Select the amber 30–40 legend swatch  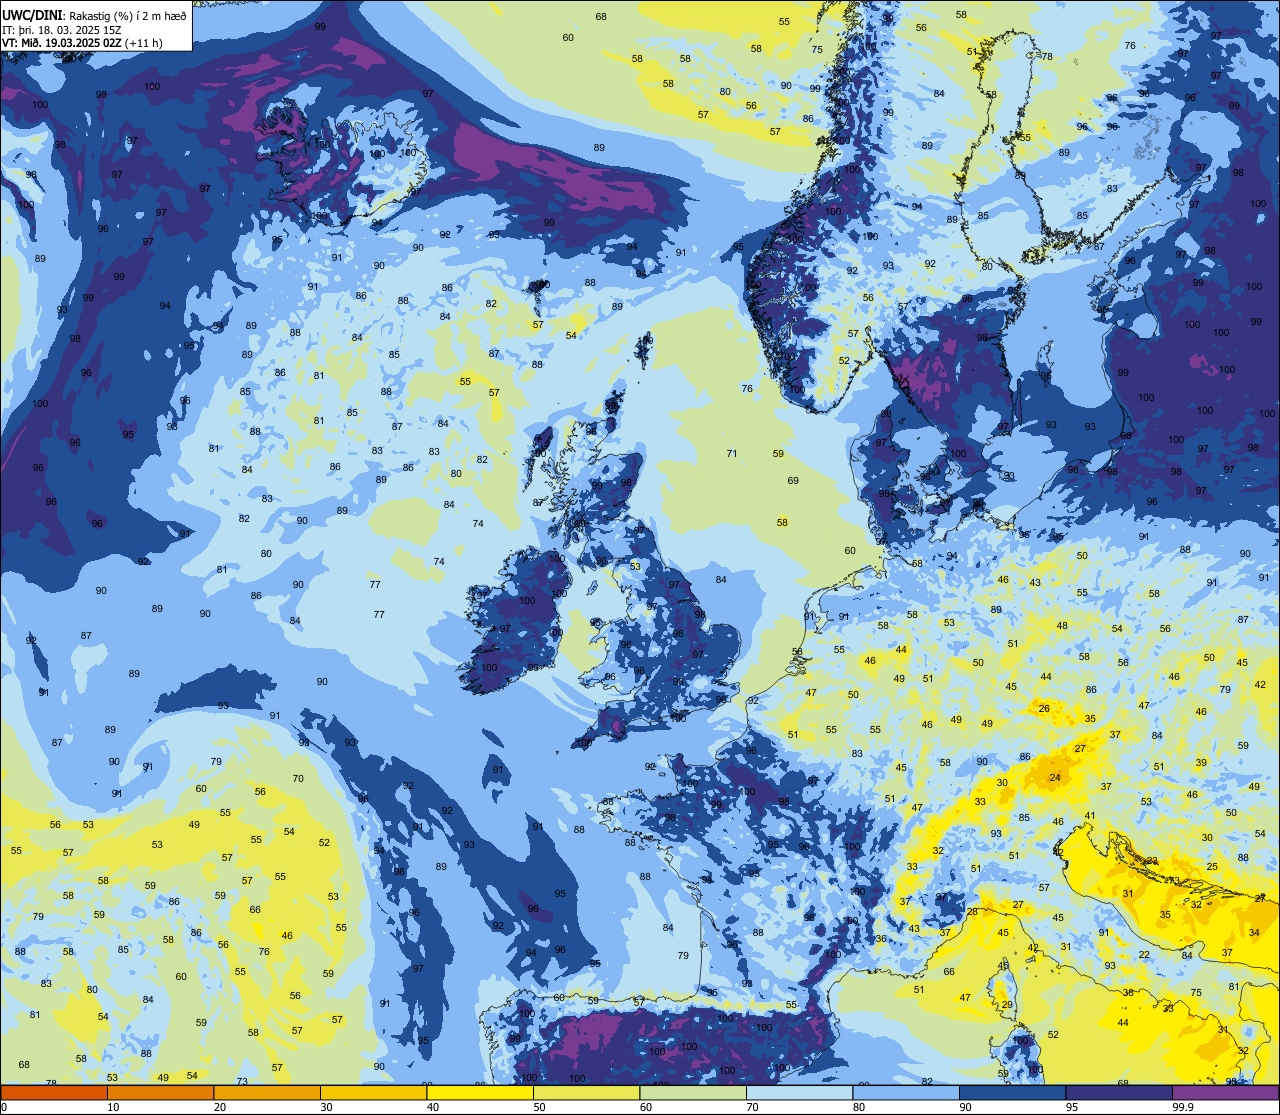pos(373,1093)
